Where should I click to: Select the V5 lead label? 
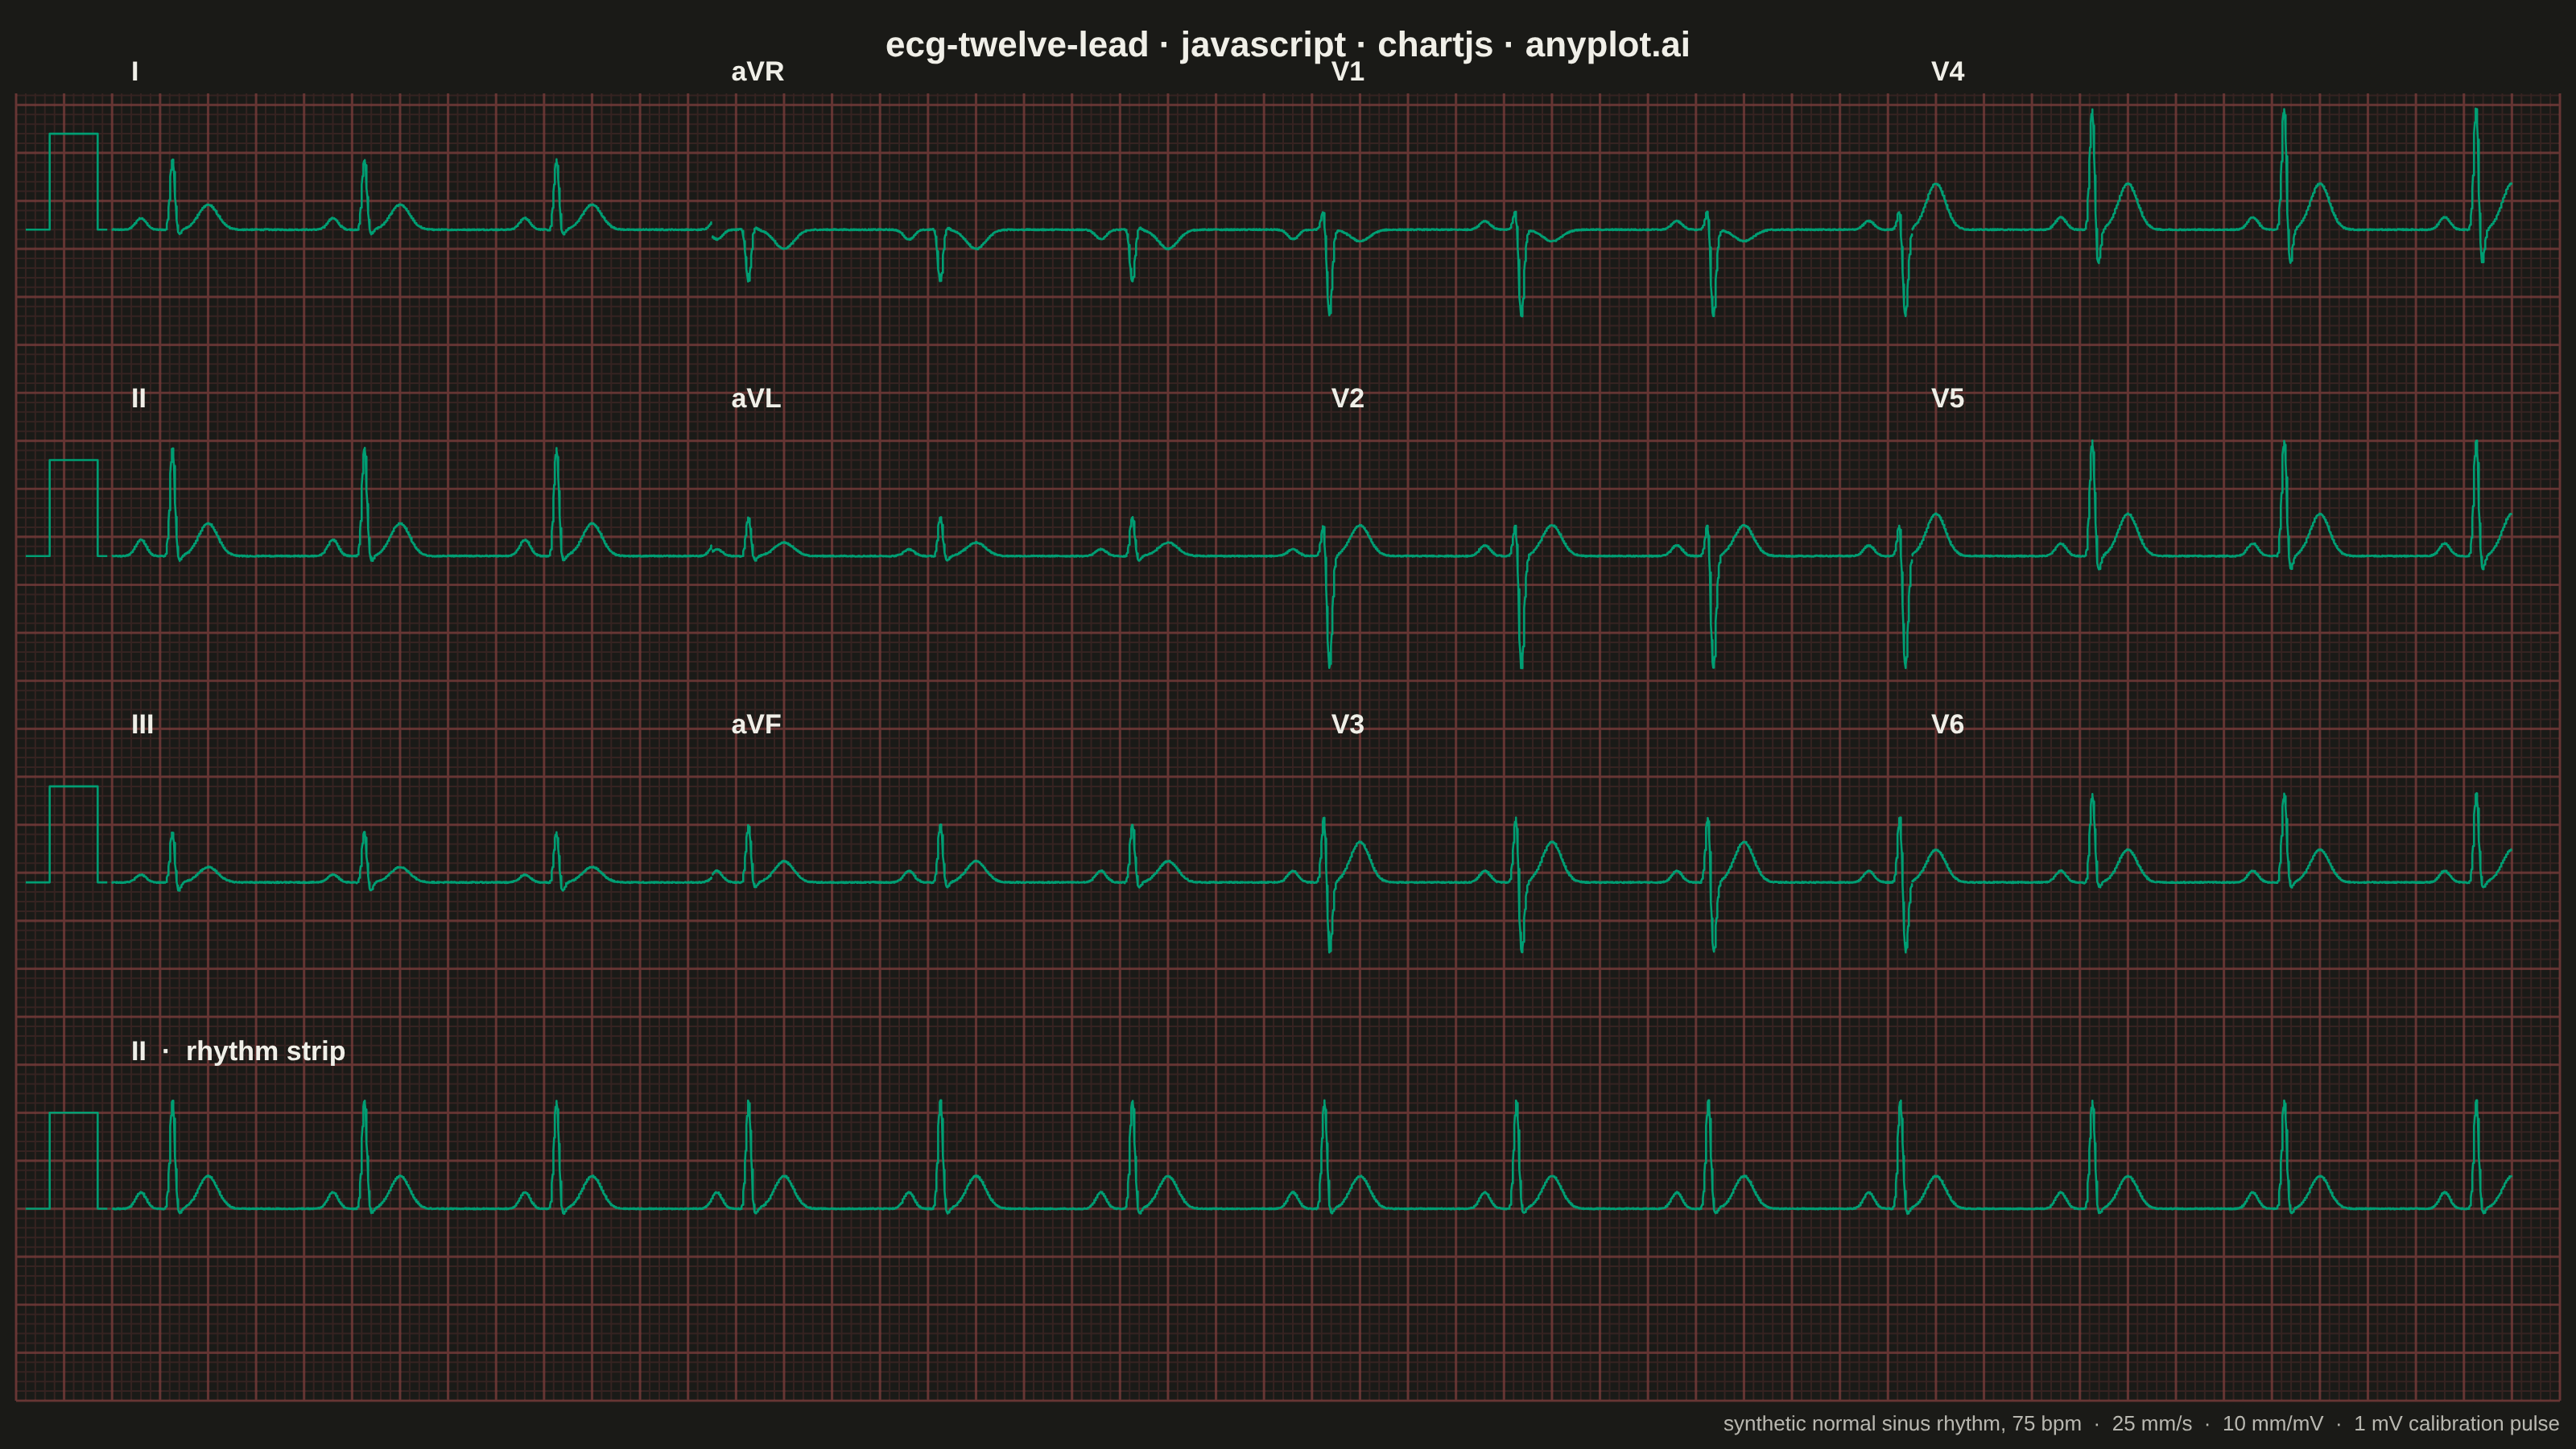click(1947, 398)
